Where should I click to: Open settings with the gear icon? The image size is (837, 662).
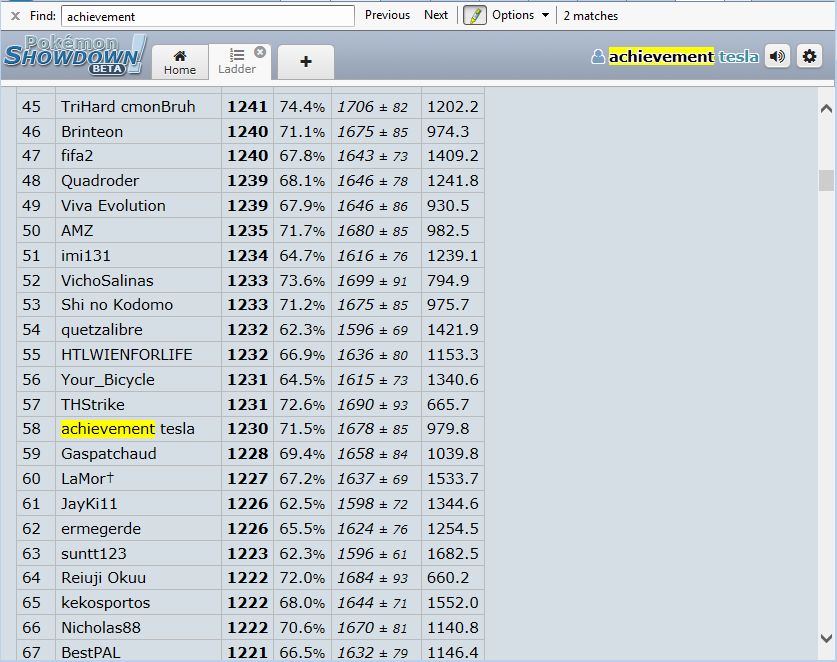(809, 57)
